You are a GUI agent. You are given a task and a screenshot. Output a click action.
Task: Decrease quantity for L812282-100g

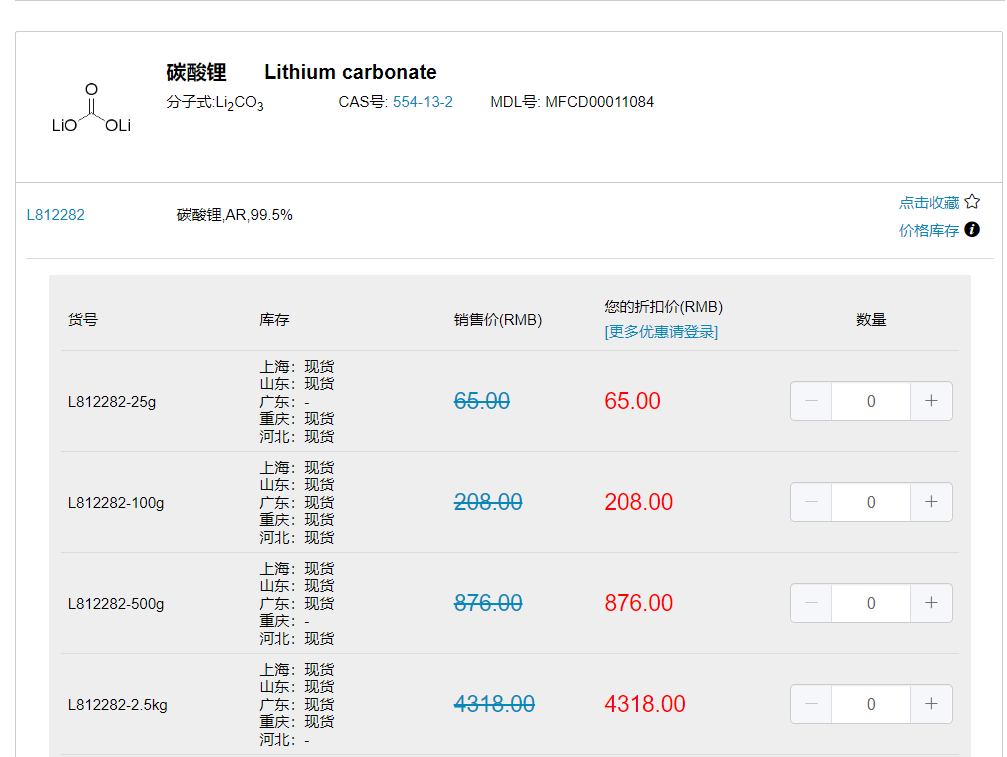point(811,501)
